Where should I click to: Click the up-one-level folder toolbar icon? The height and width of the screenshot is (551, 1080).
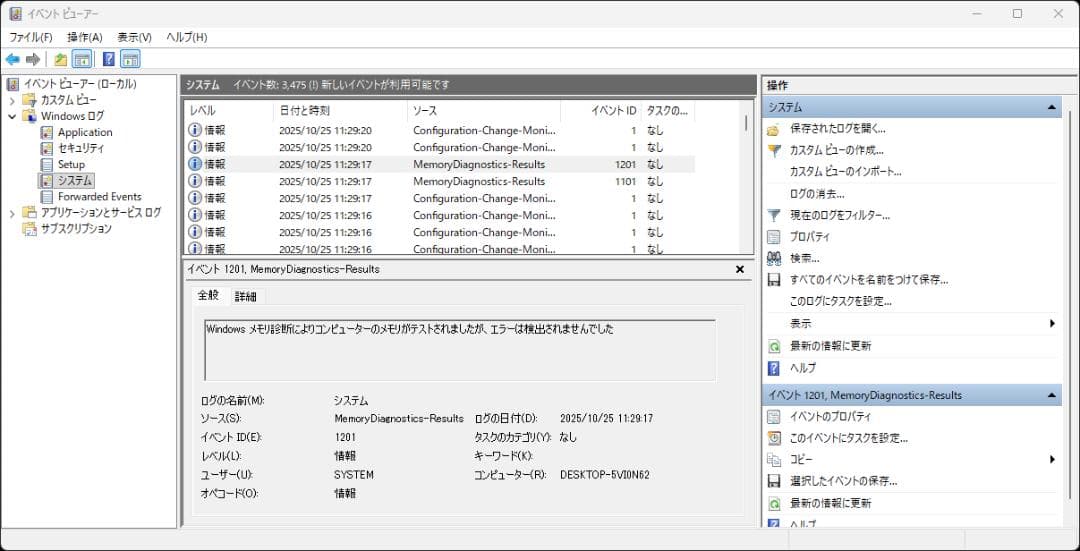[x=61, y=59]
